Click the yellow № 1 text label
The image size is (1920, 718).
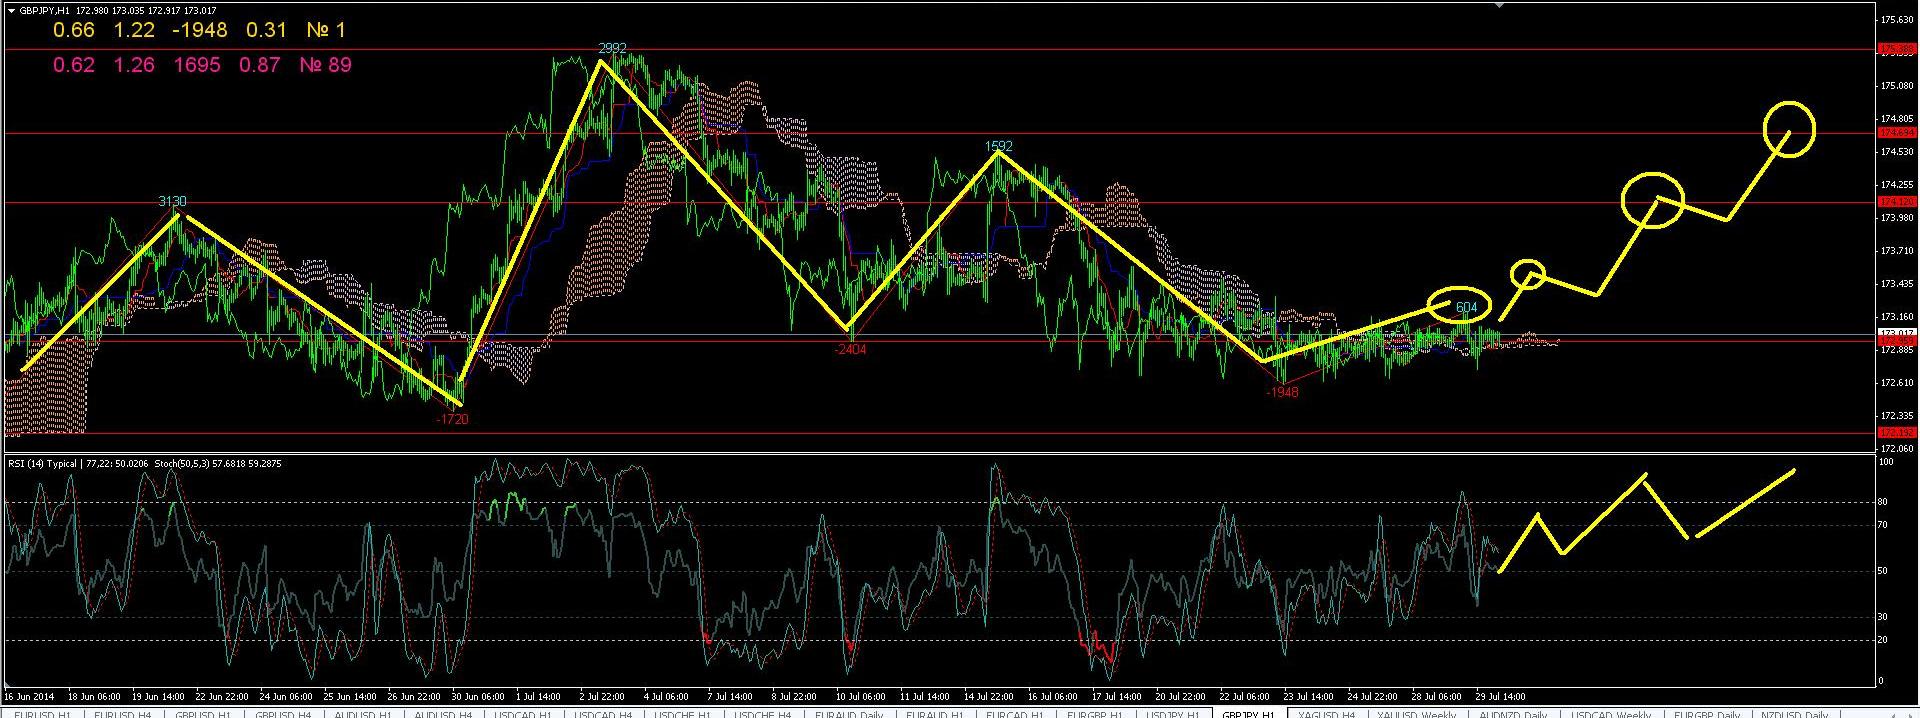pyautogui.click(x=325, y=31)
